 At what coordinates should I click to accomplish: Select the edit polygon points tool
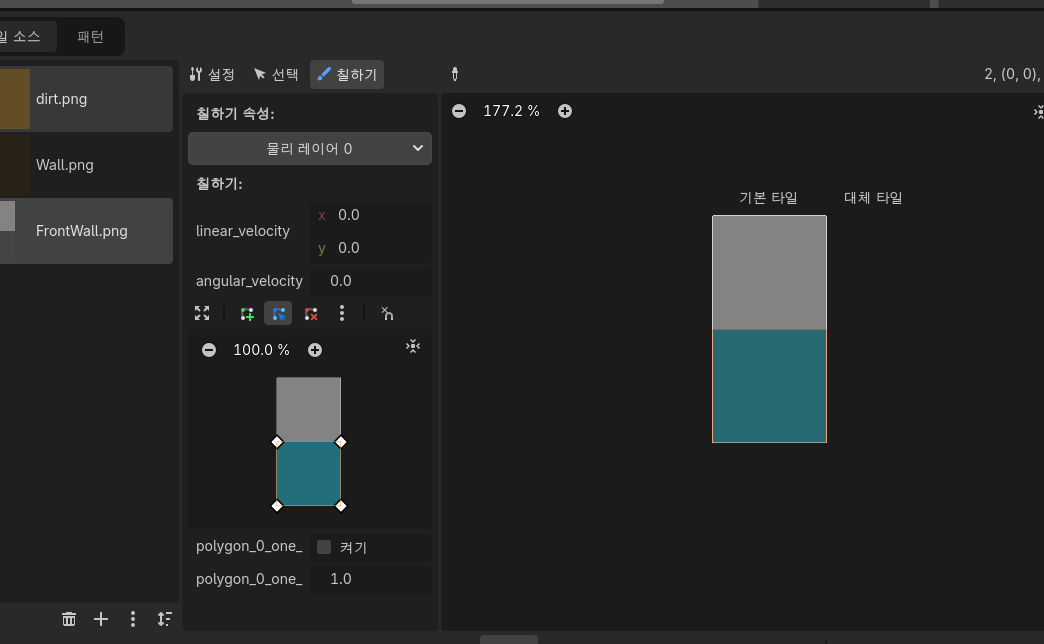coord(278,314)
